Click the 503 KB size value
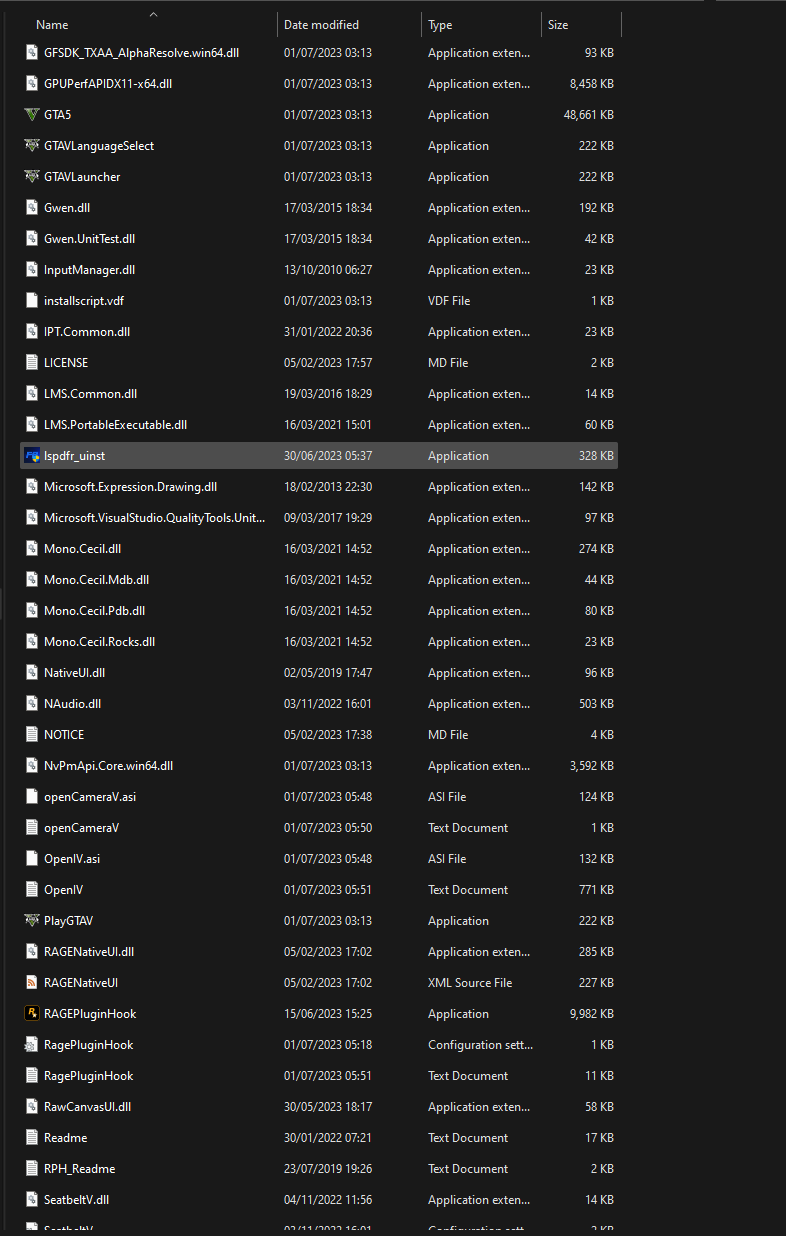This screenshot has height=1236, width=786. click(x=597, y=704)
